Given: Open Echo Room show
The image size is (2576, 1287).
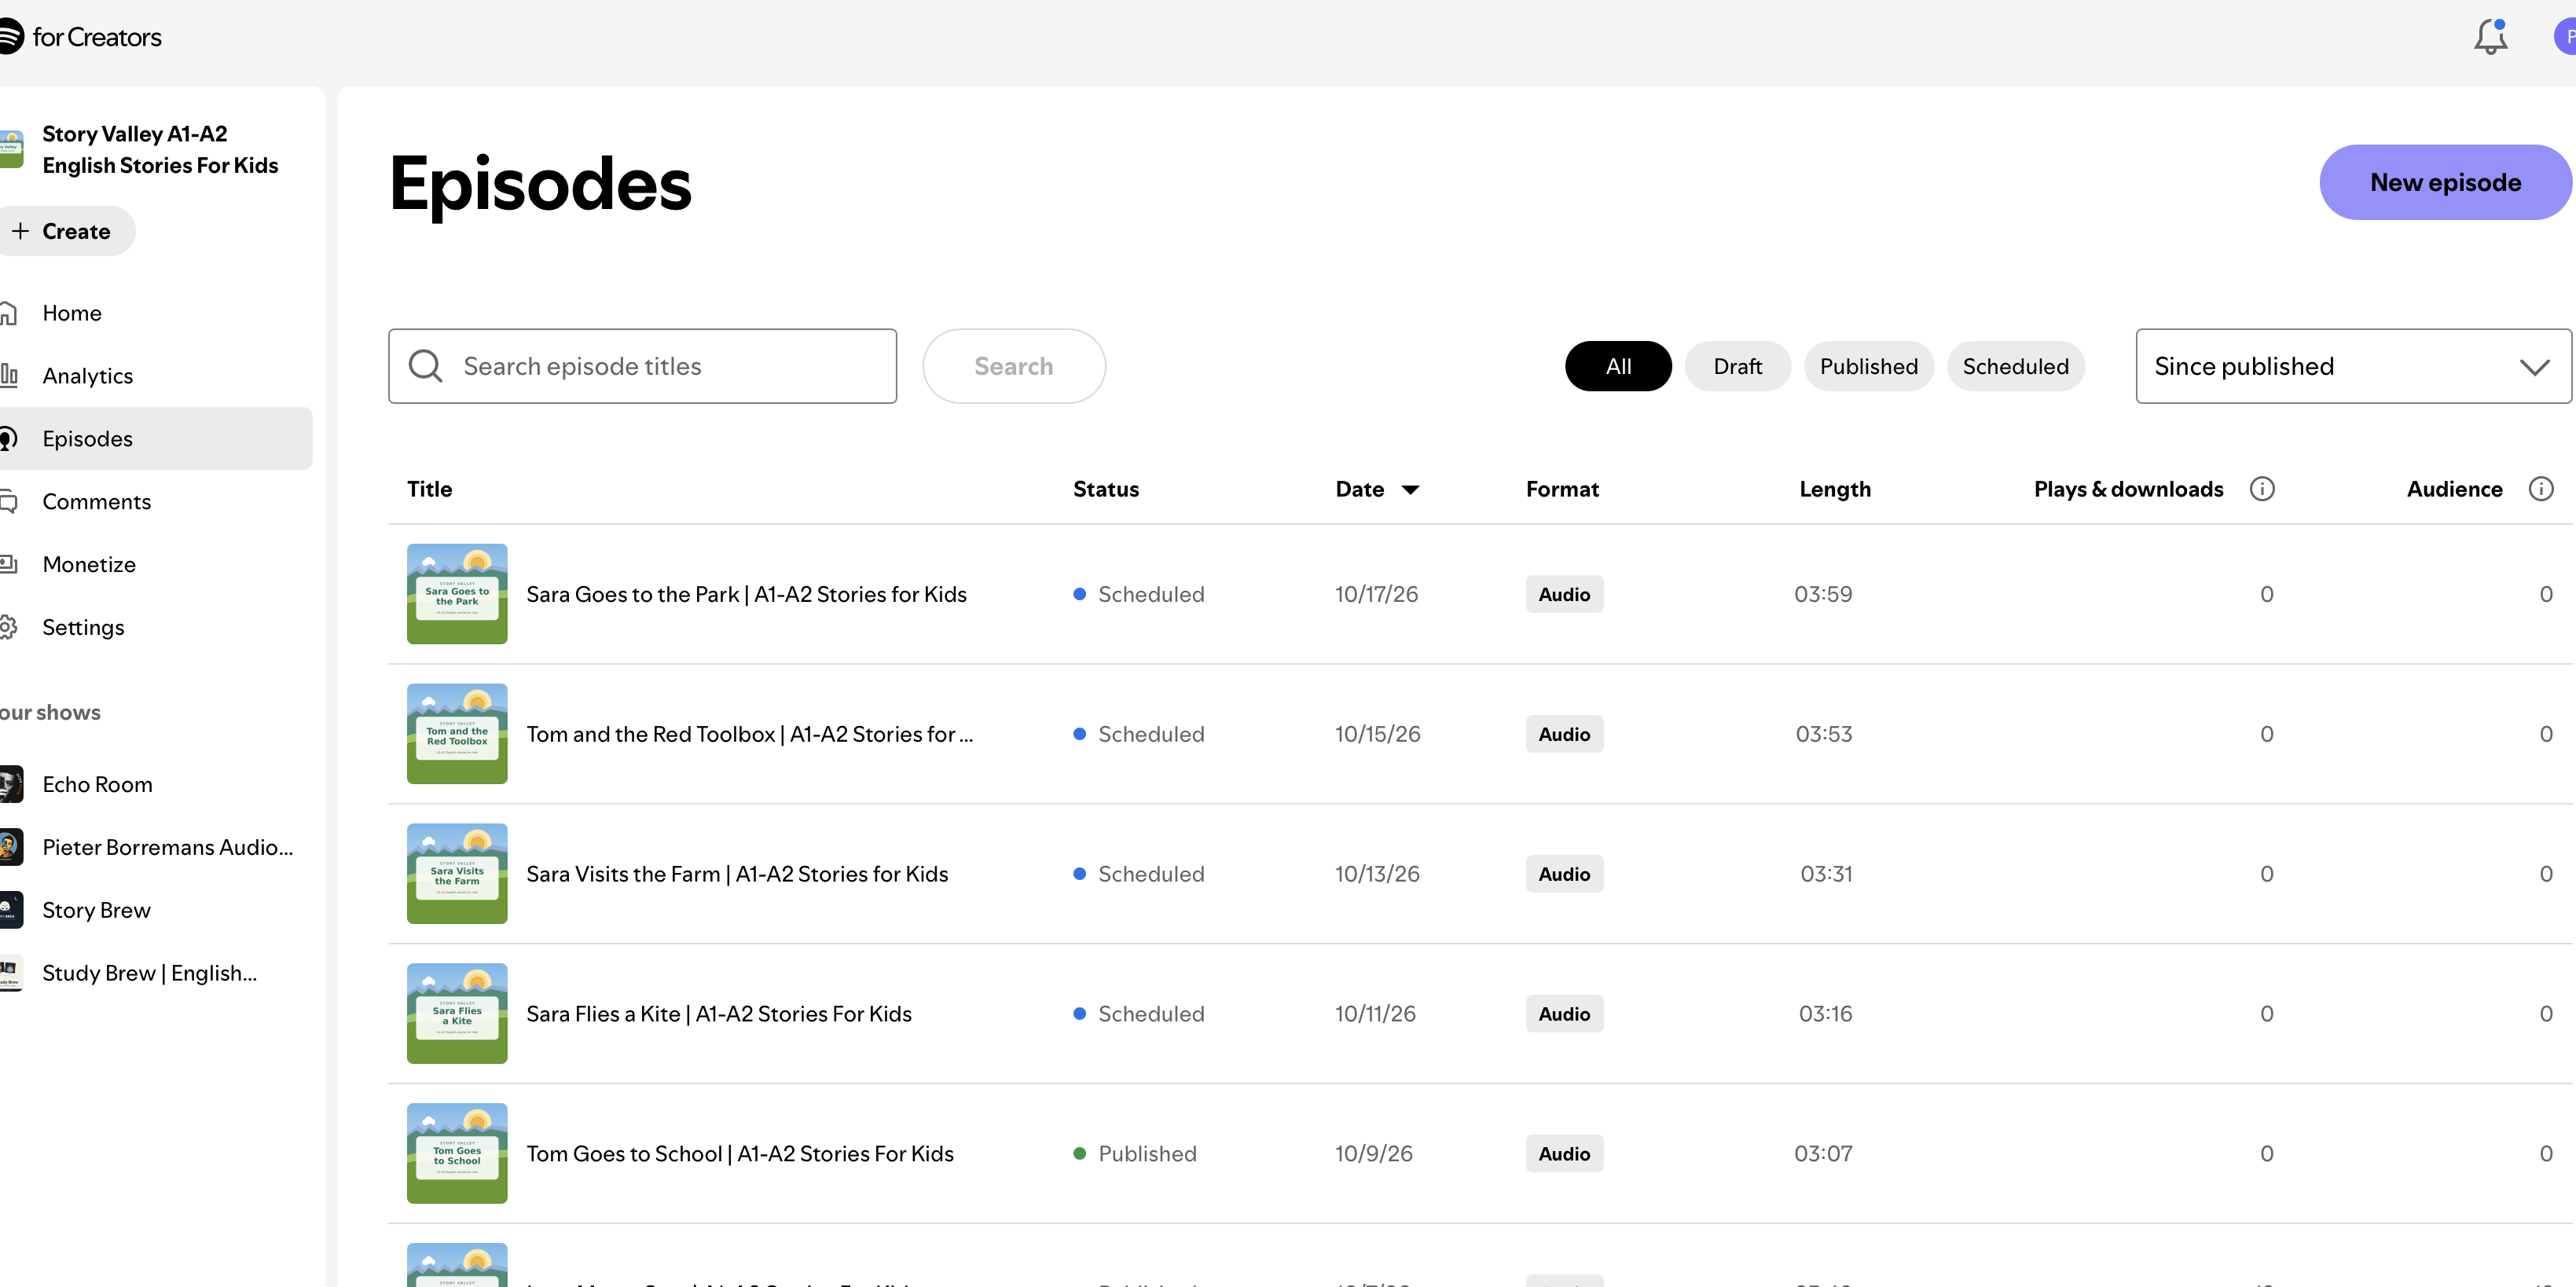Looking at the screenshot, I should click(x=97, y=785).
